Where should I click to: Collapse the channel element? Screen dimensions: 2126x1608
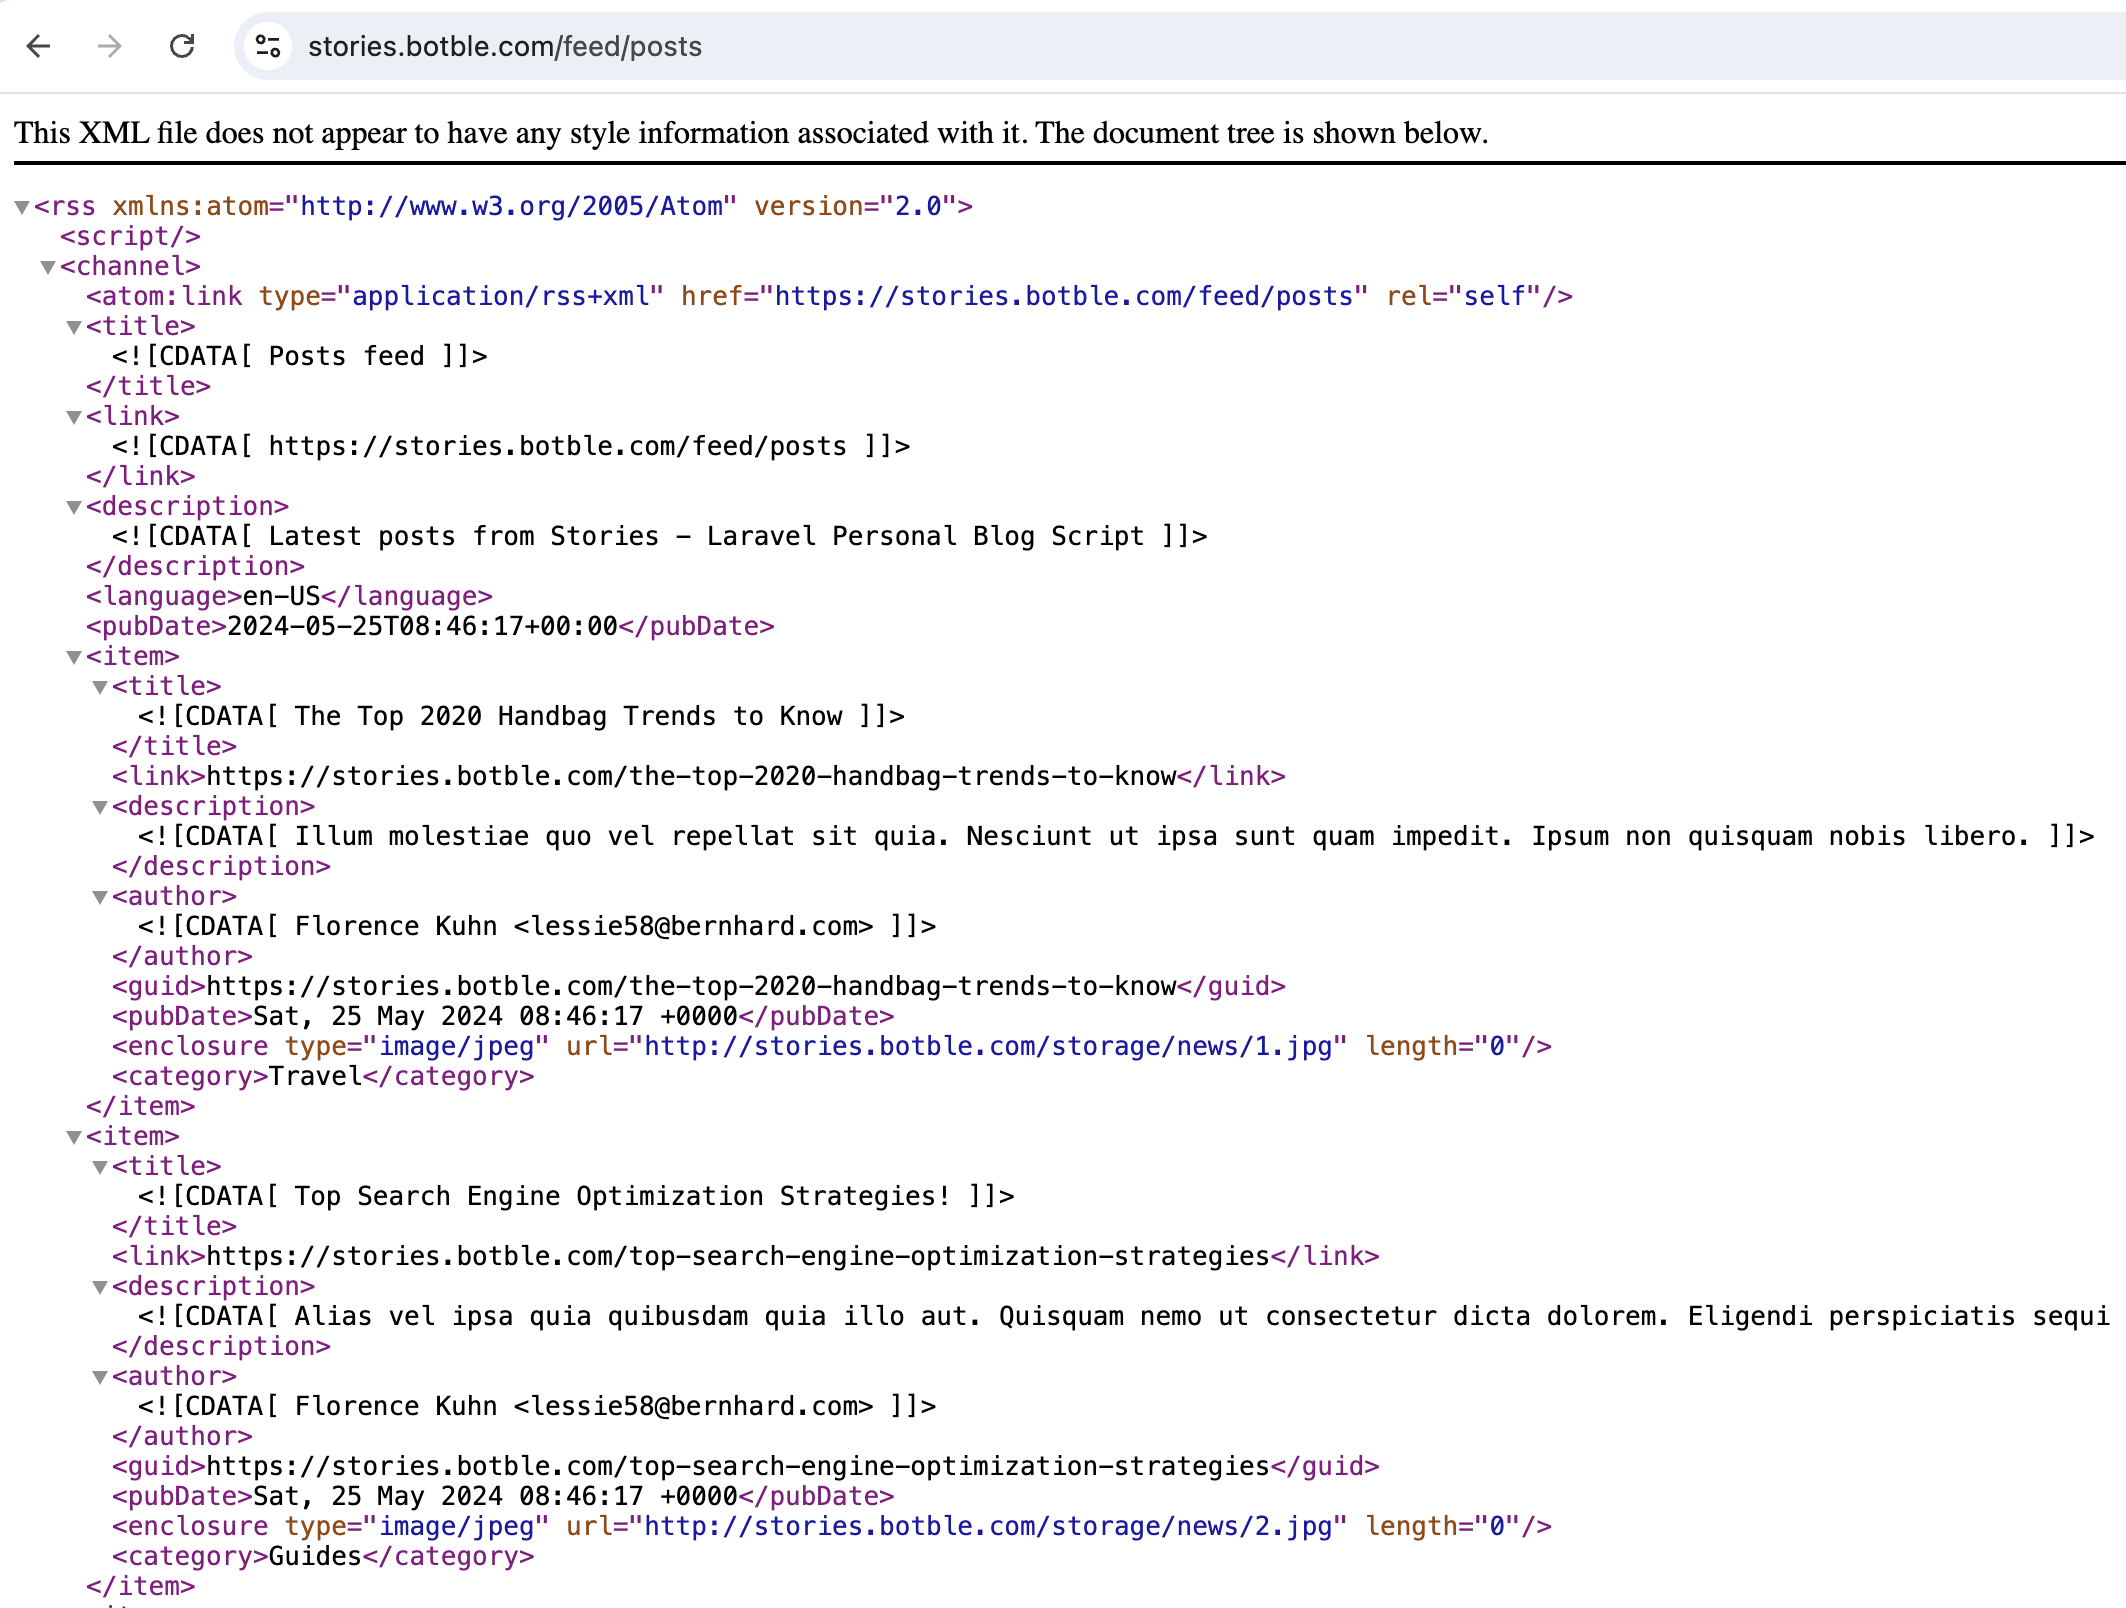point(47,267)
